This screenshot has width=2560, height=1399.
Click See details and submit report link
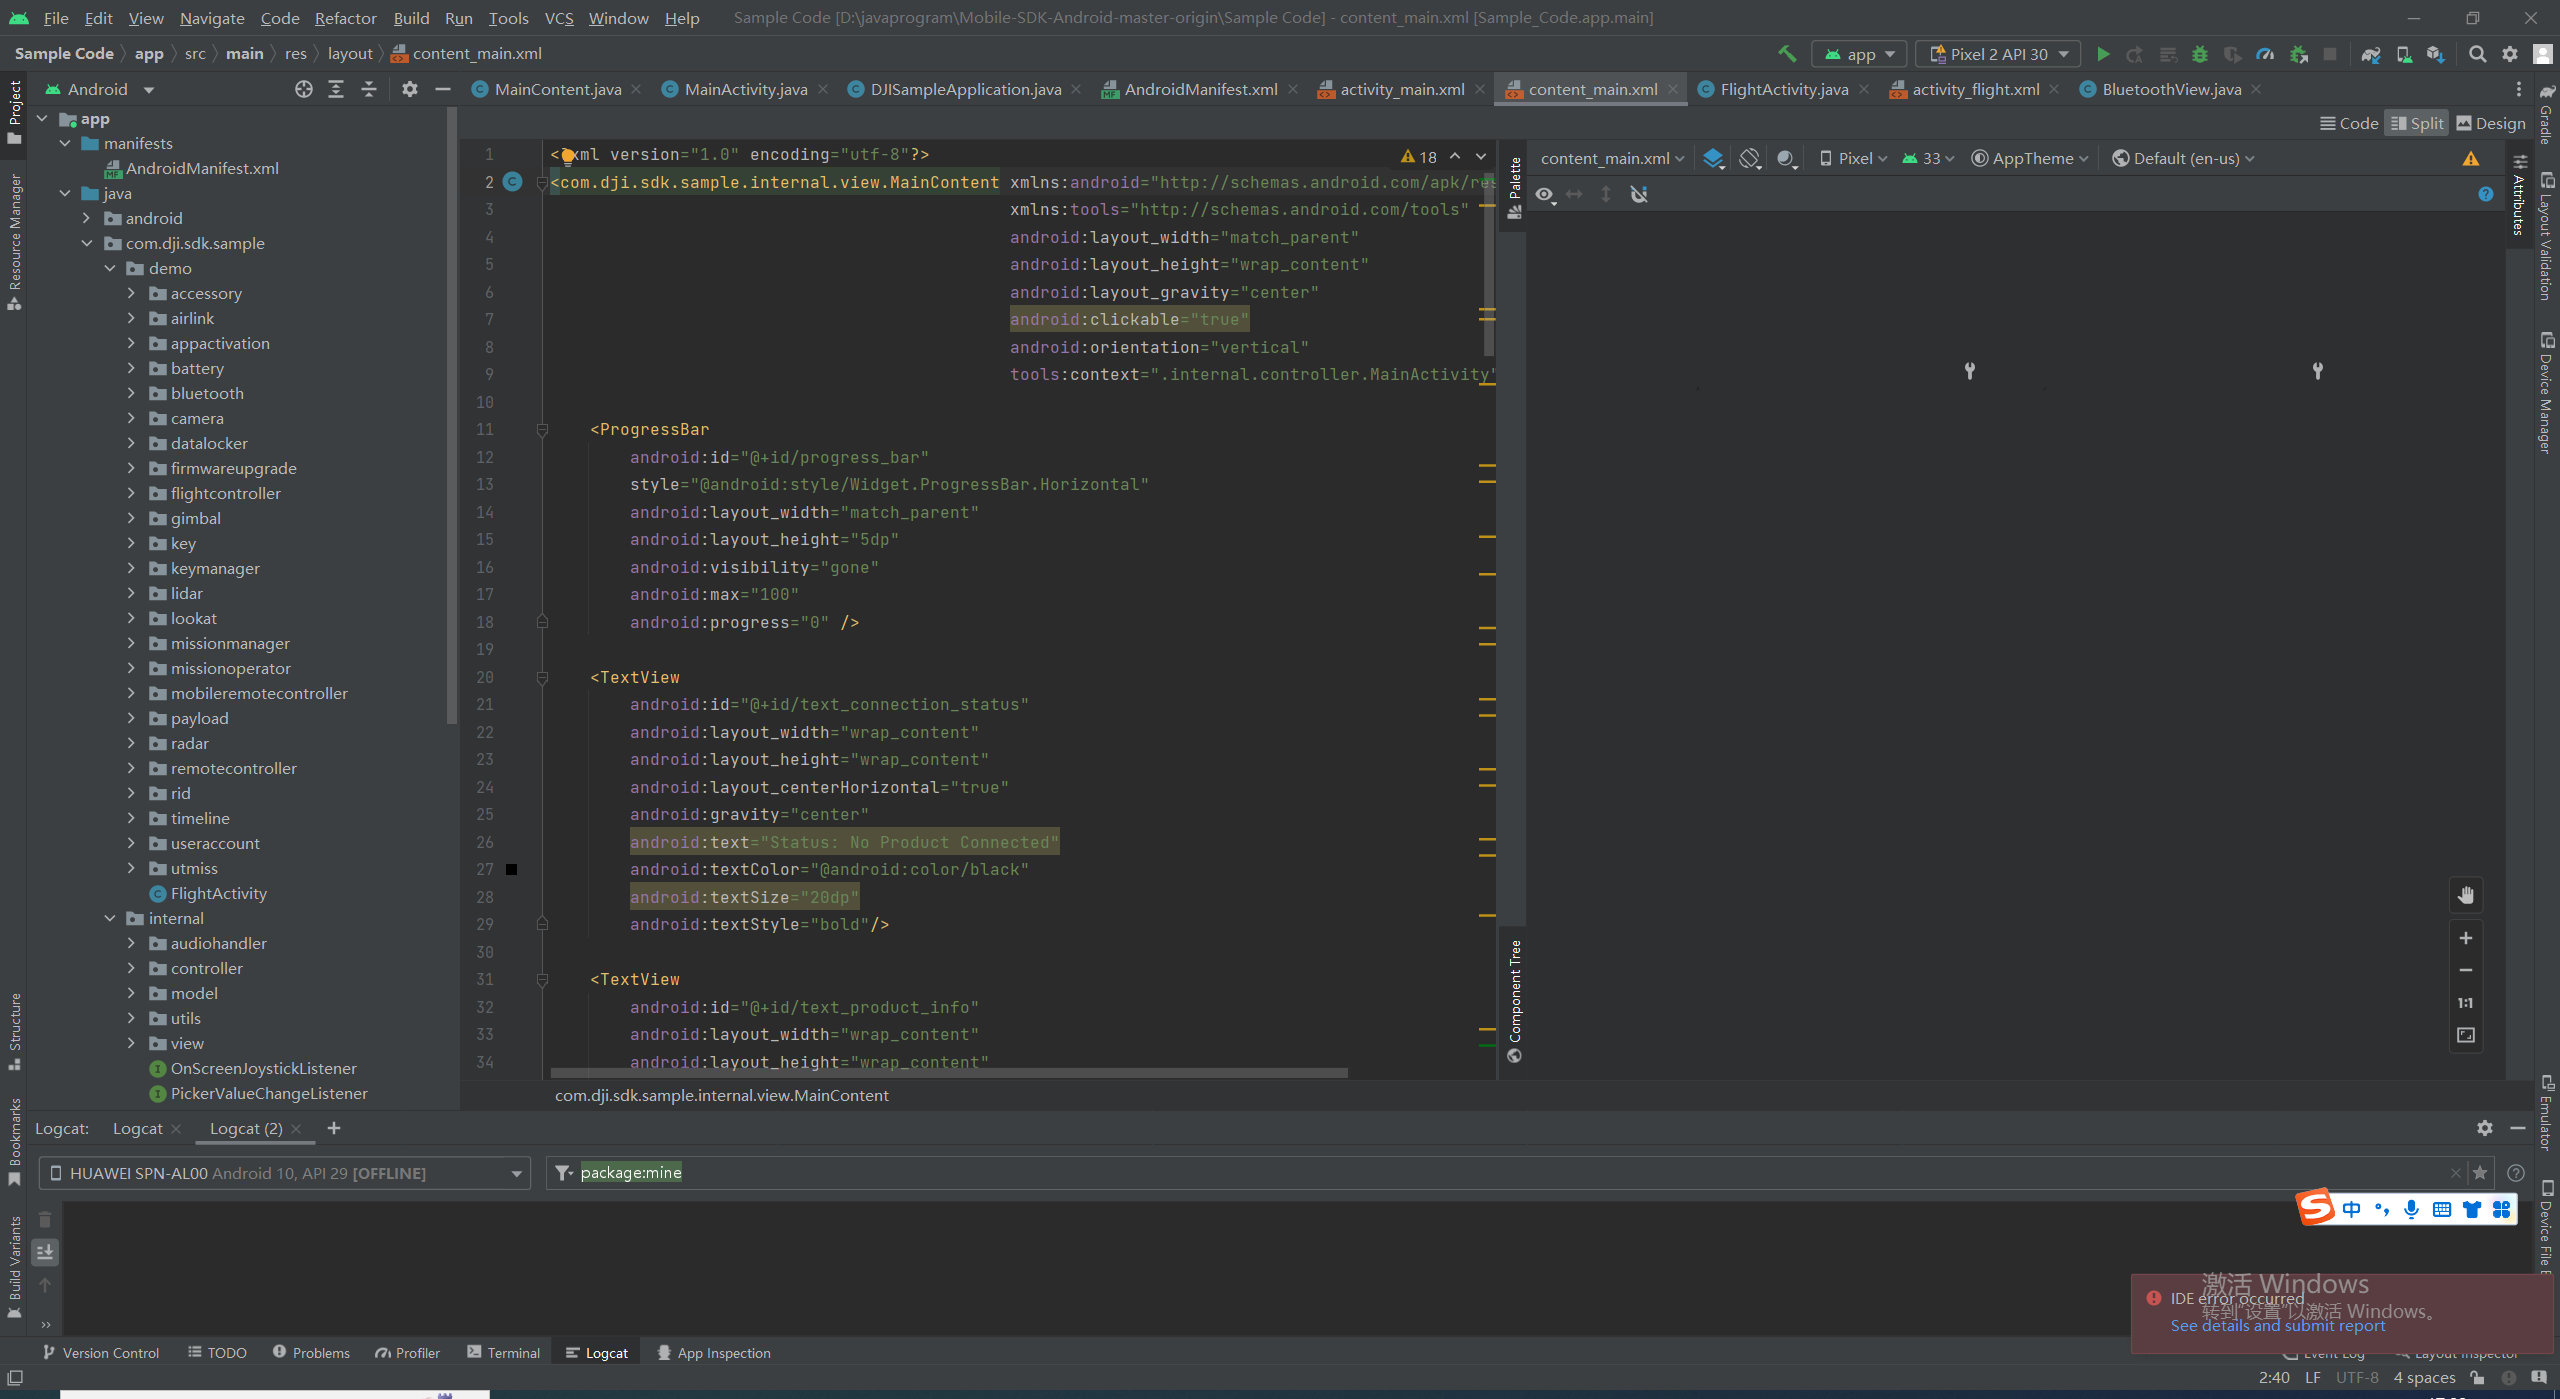[2277, 1326]
